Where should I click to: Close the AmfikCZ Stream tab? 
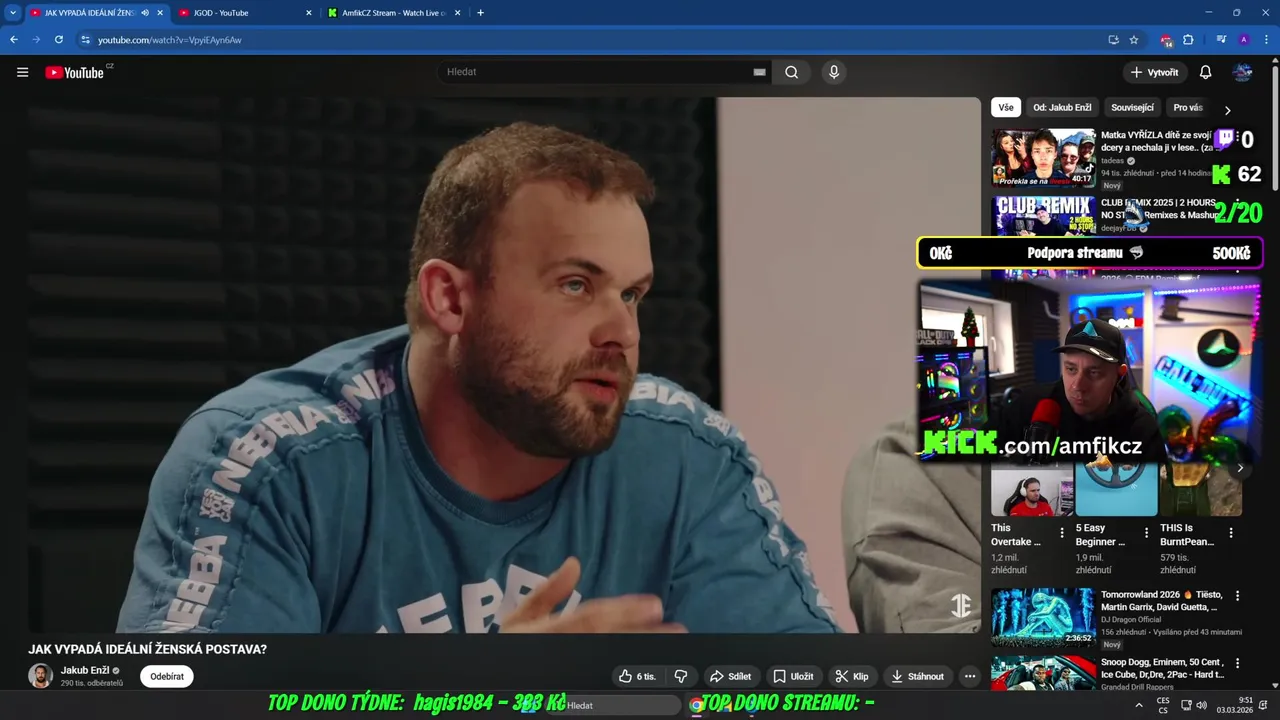[458, 13]
